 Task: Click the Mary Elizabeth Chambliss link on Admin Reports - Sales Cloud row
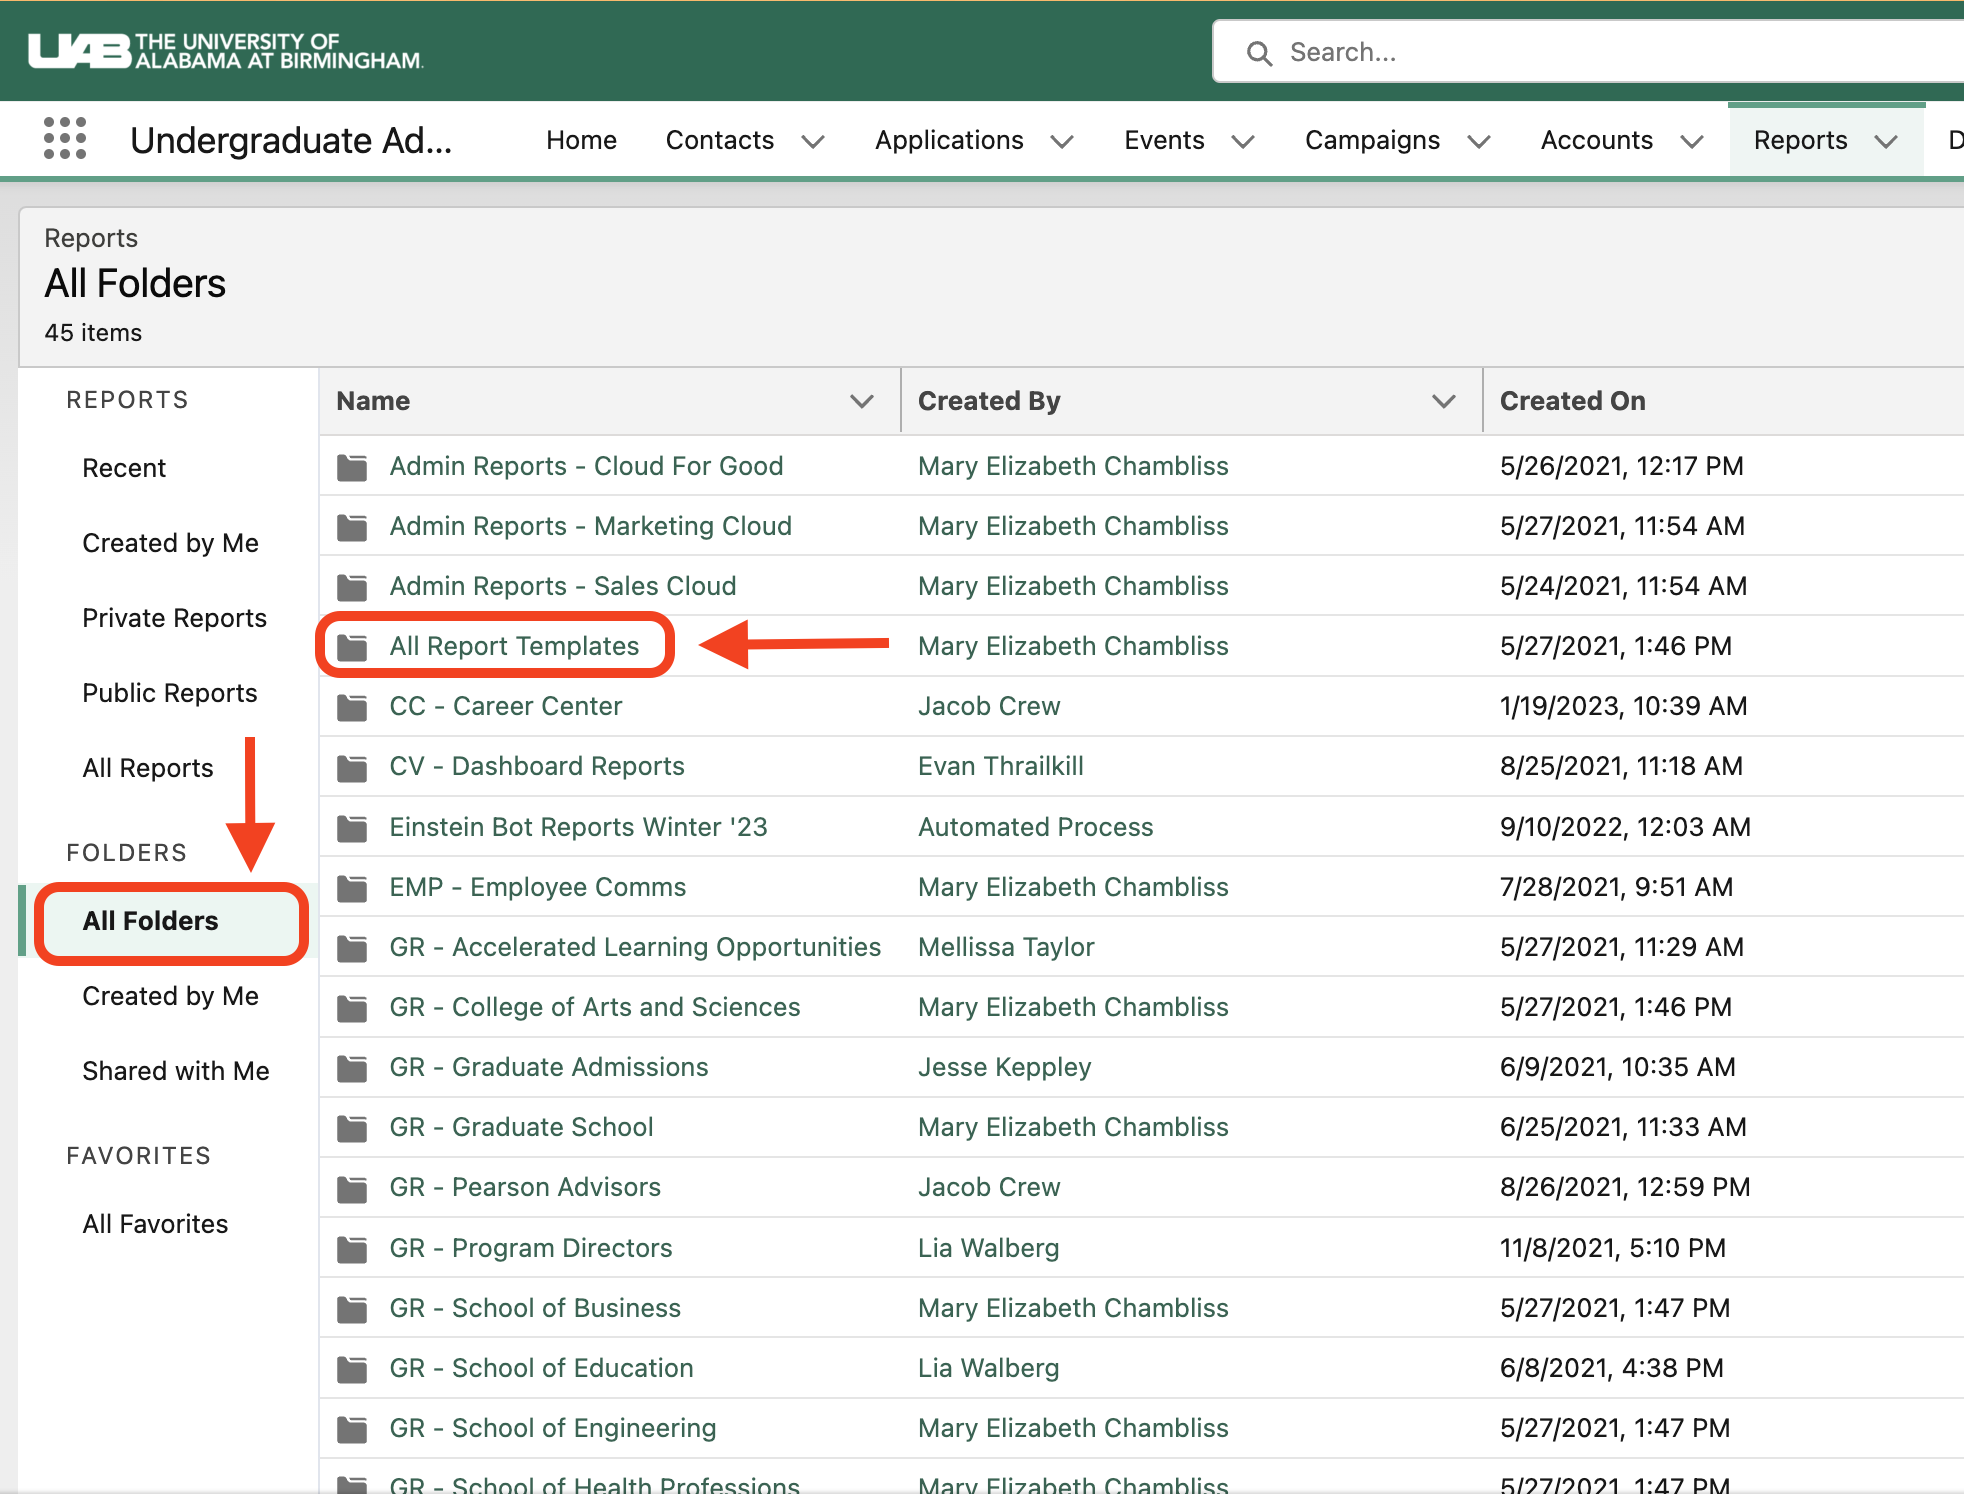pyautogui.click(x=1072, y=586)
